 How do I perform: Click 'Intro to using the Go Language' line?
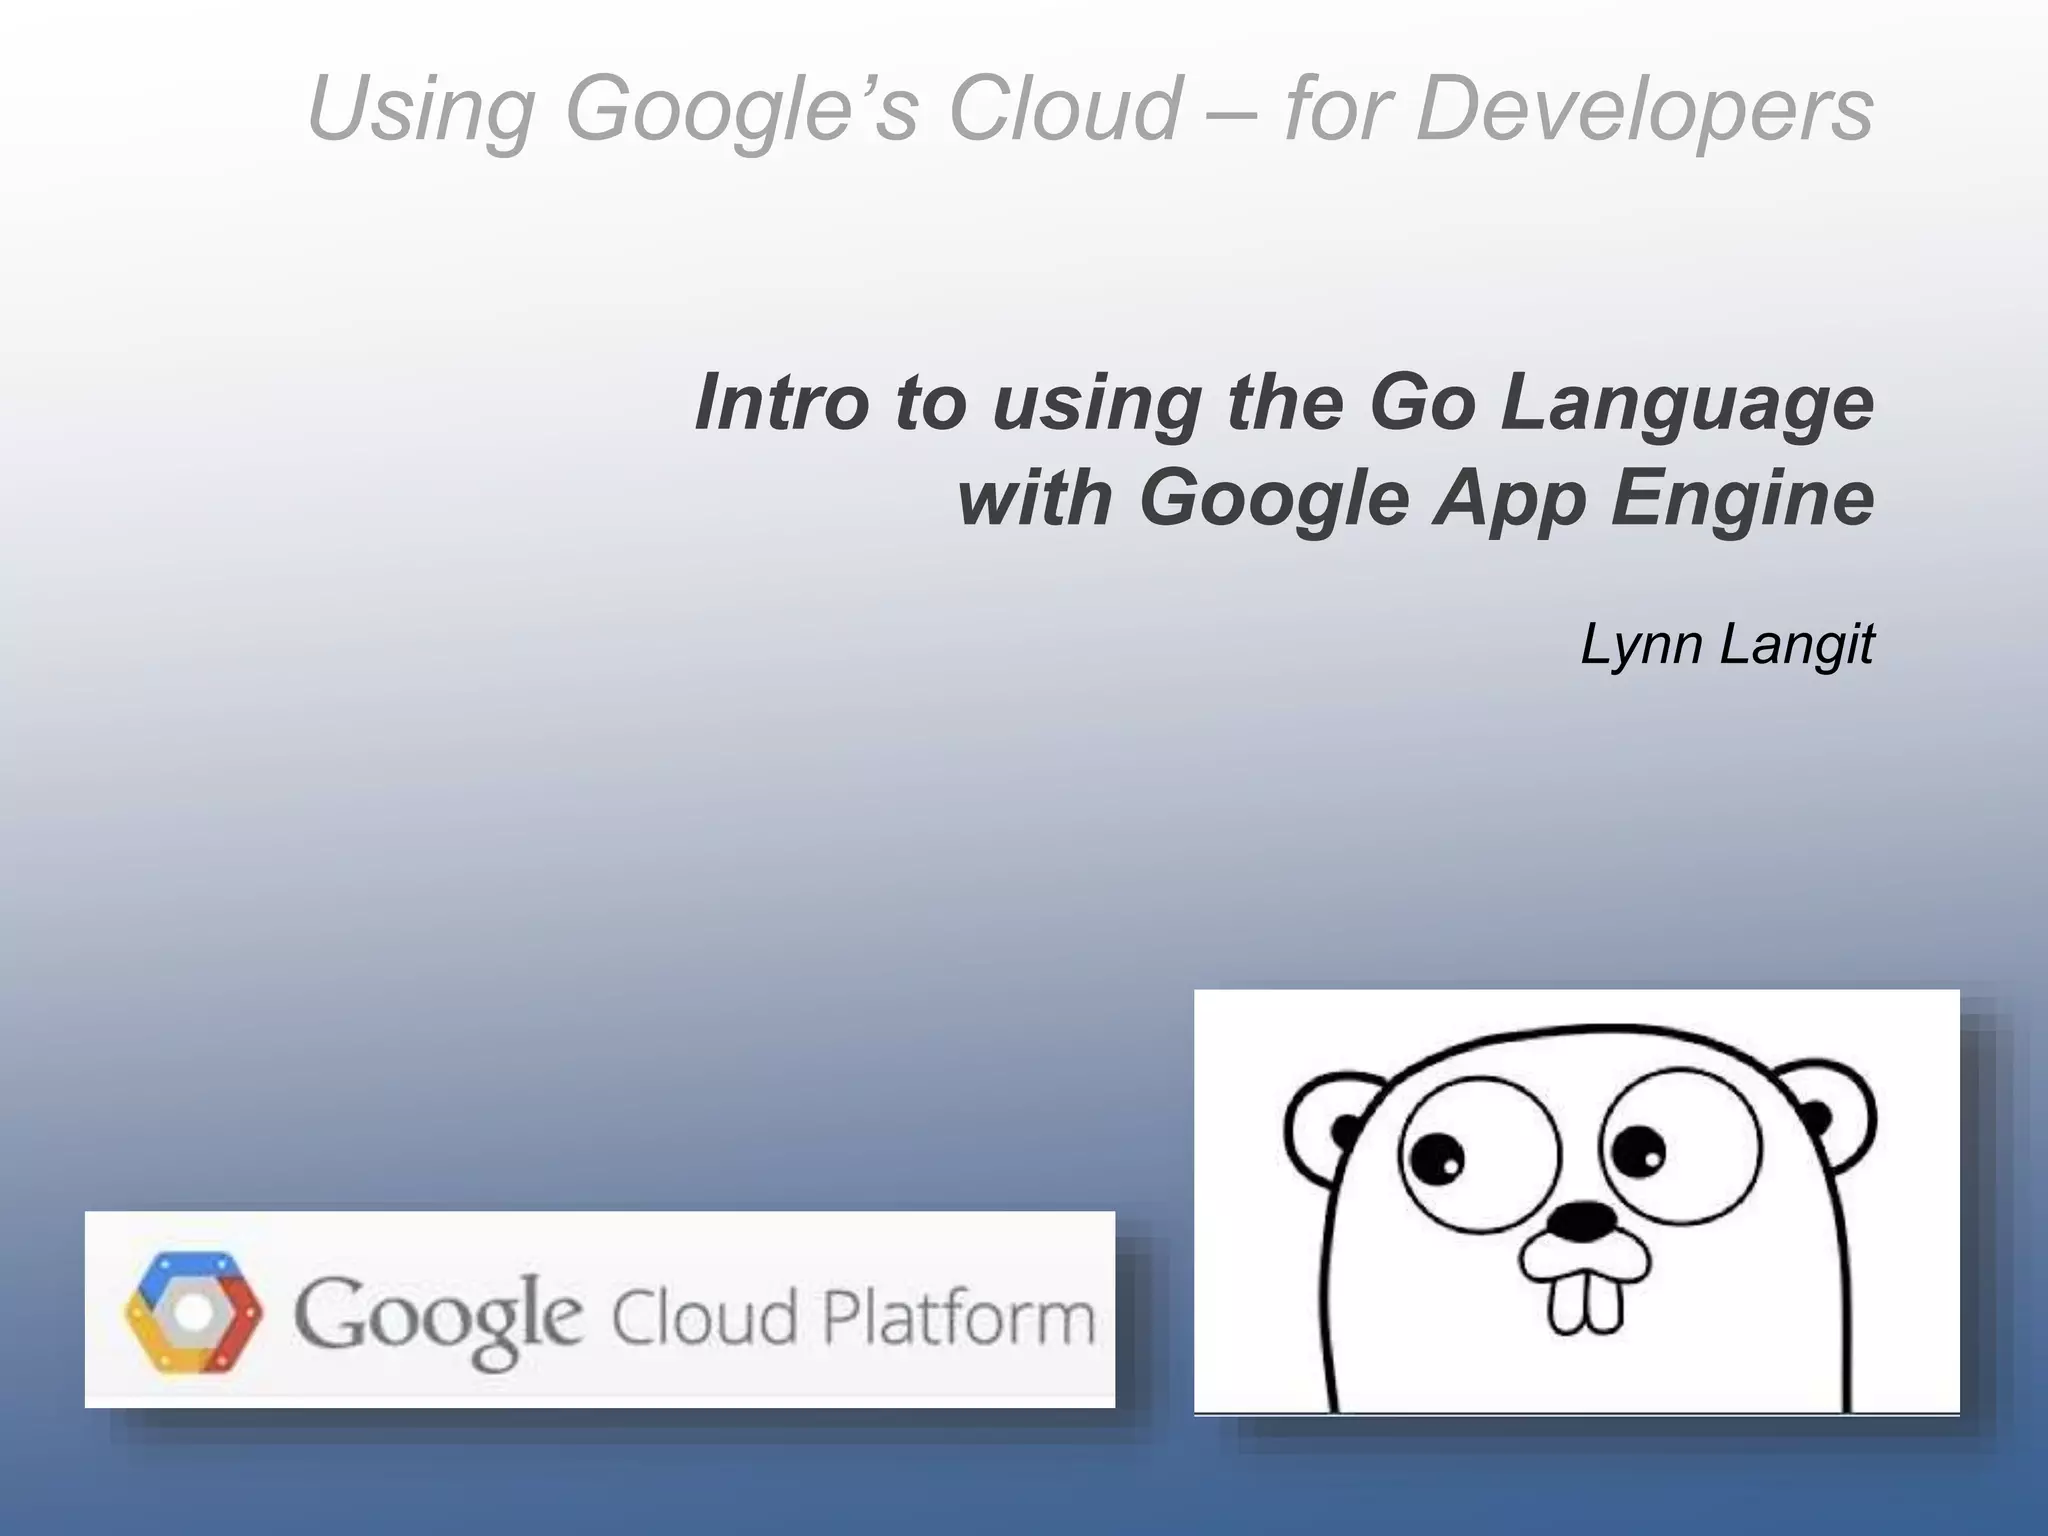coord(1283,402)
